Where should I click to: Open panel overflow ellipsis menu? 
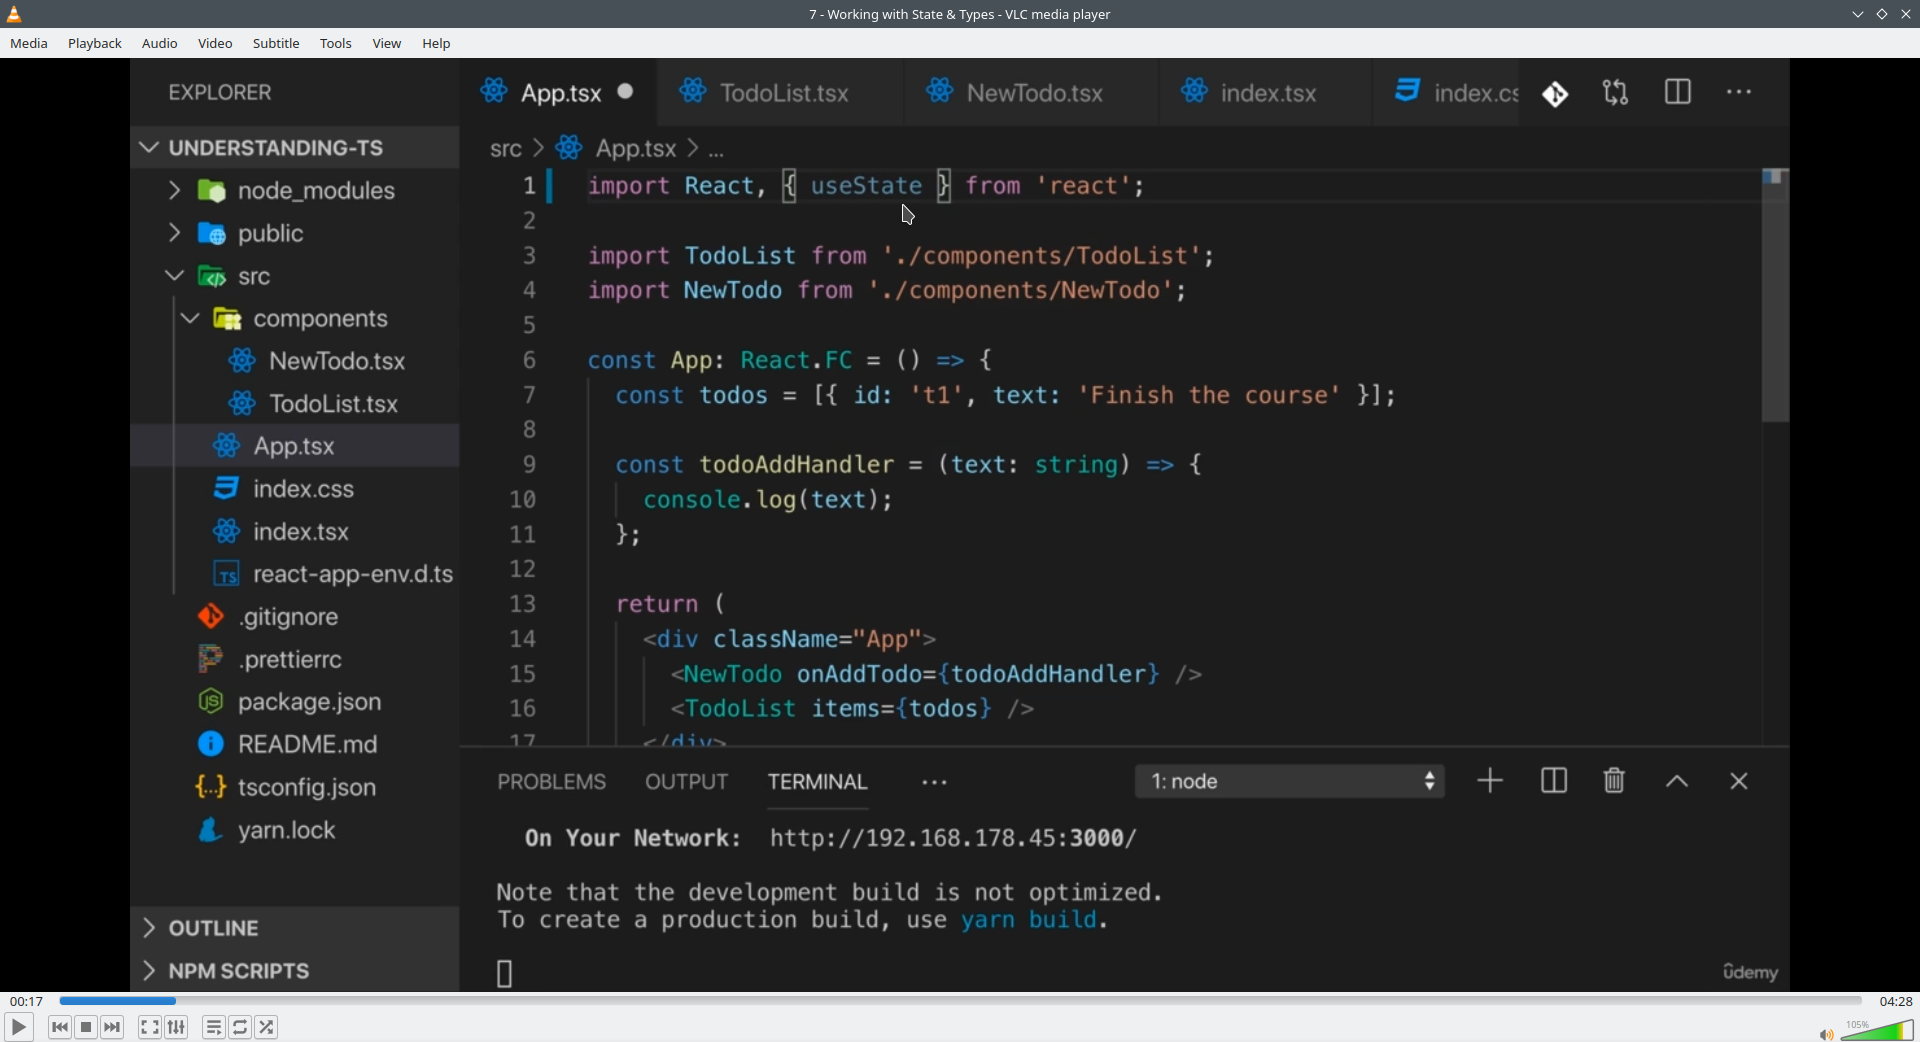coord(934,783)
